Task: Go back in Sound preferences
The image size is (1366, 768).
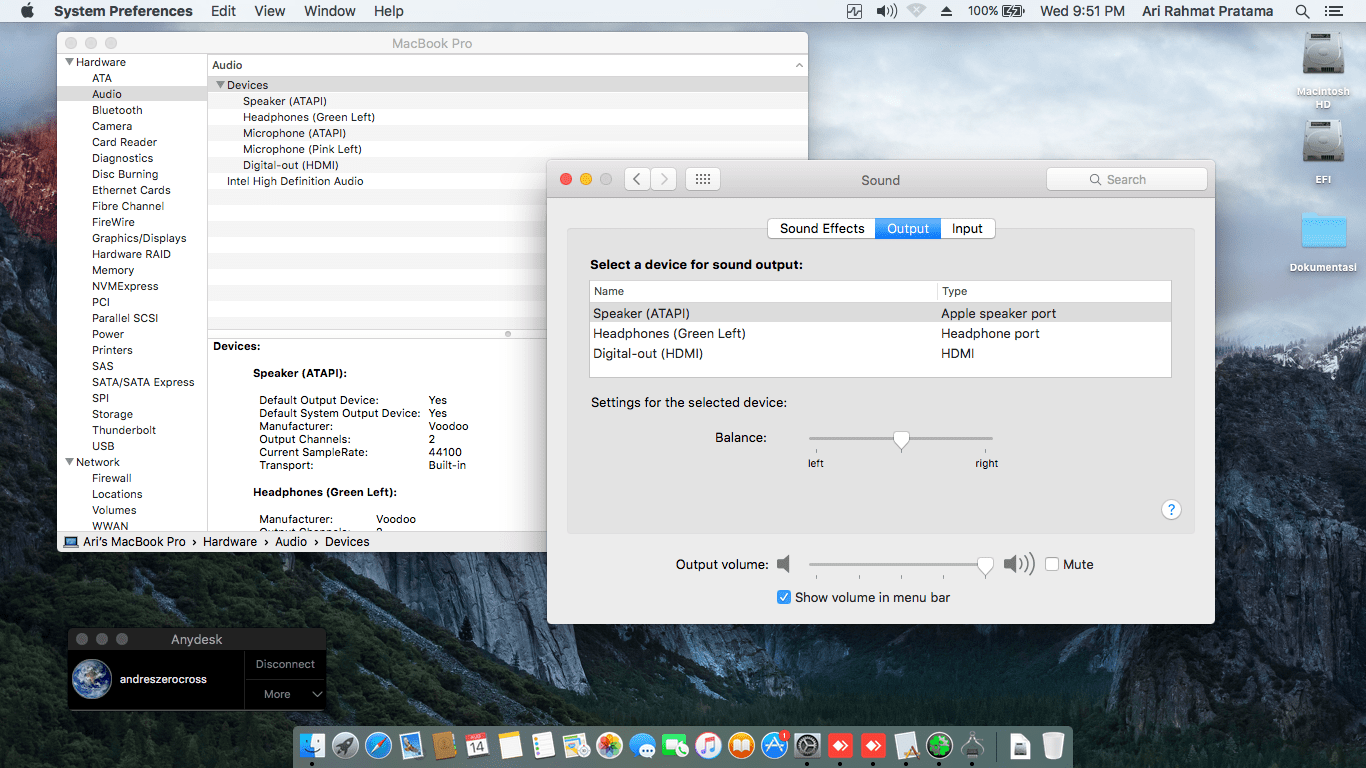Action: tap(638, 179)
